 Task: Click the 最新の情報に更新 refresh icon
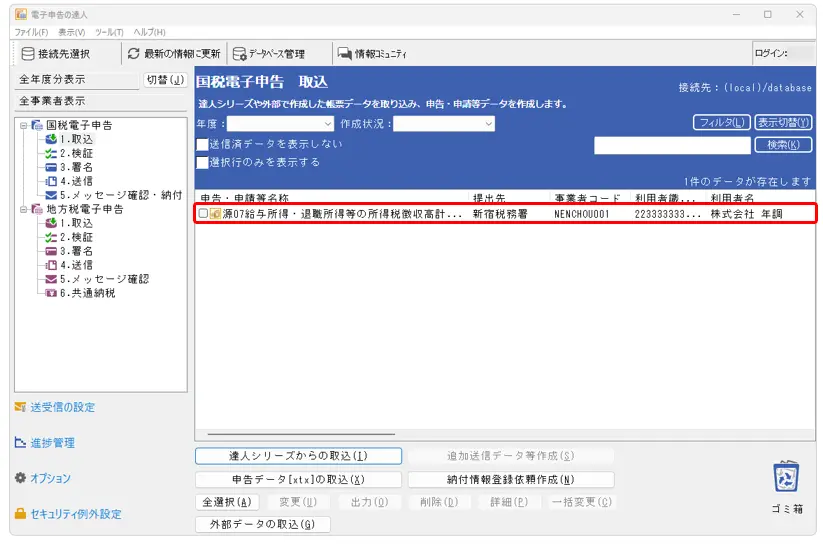coord(133,54)
